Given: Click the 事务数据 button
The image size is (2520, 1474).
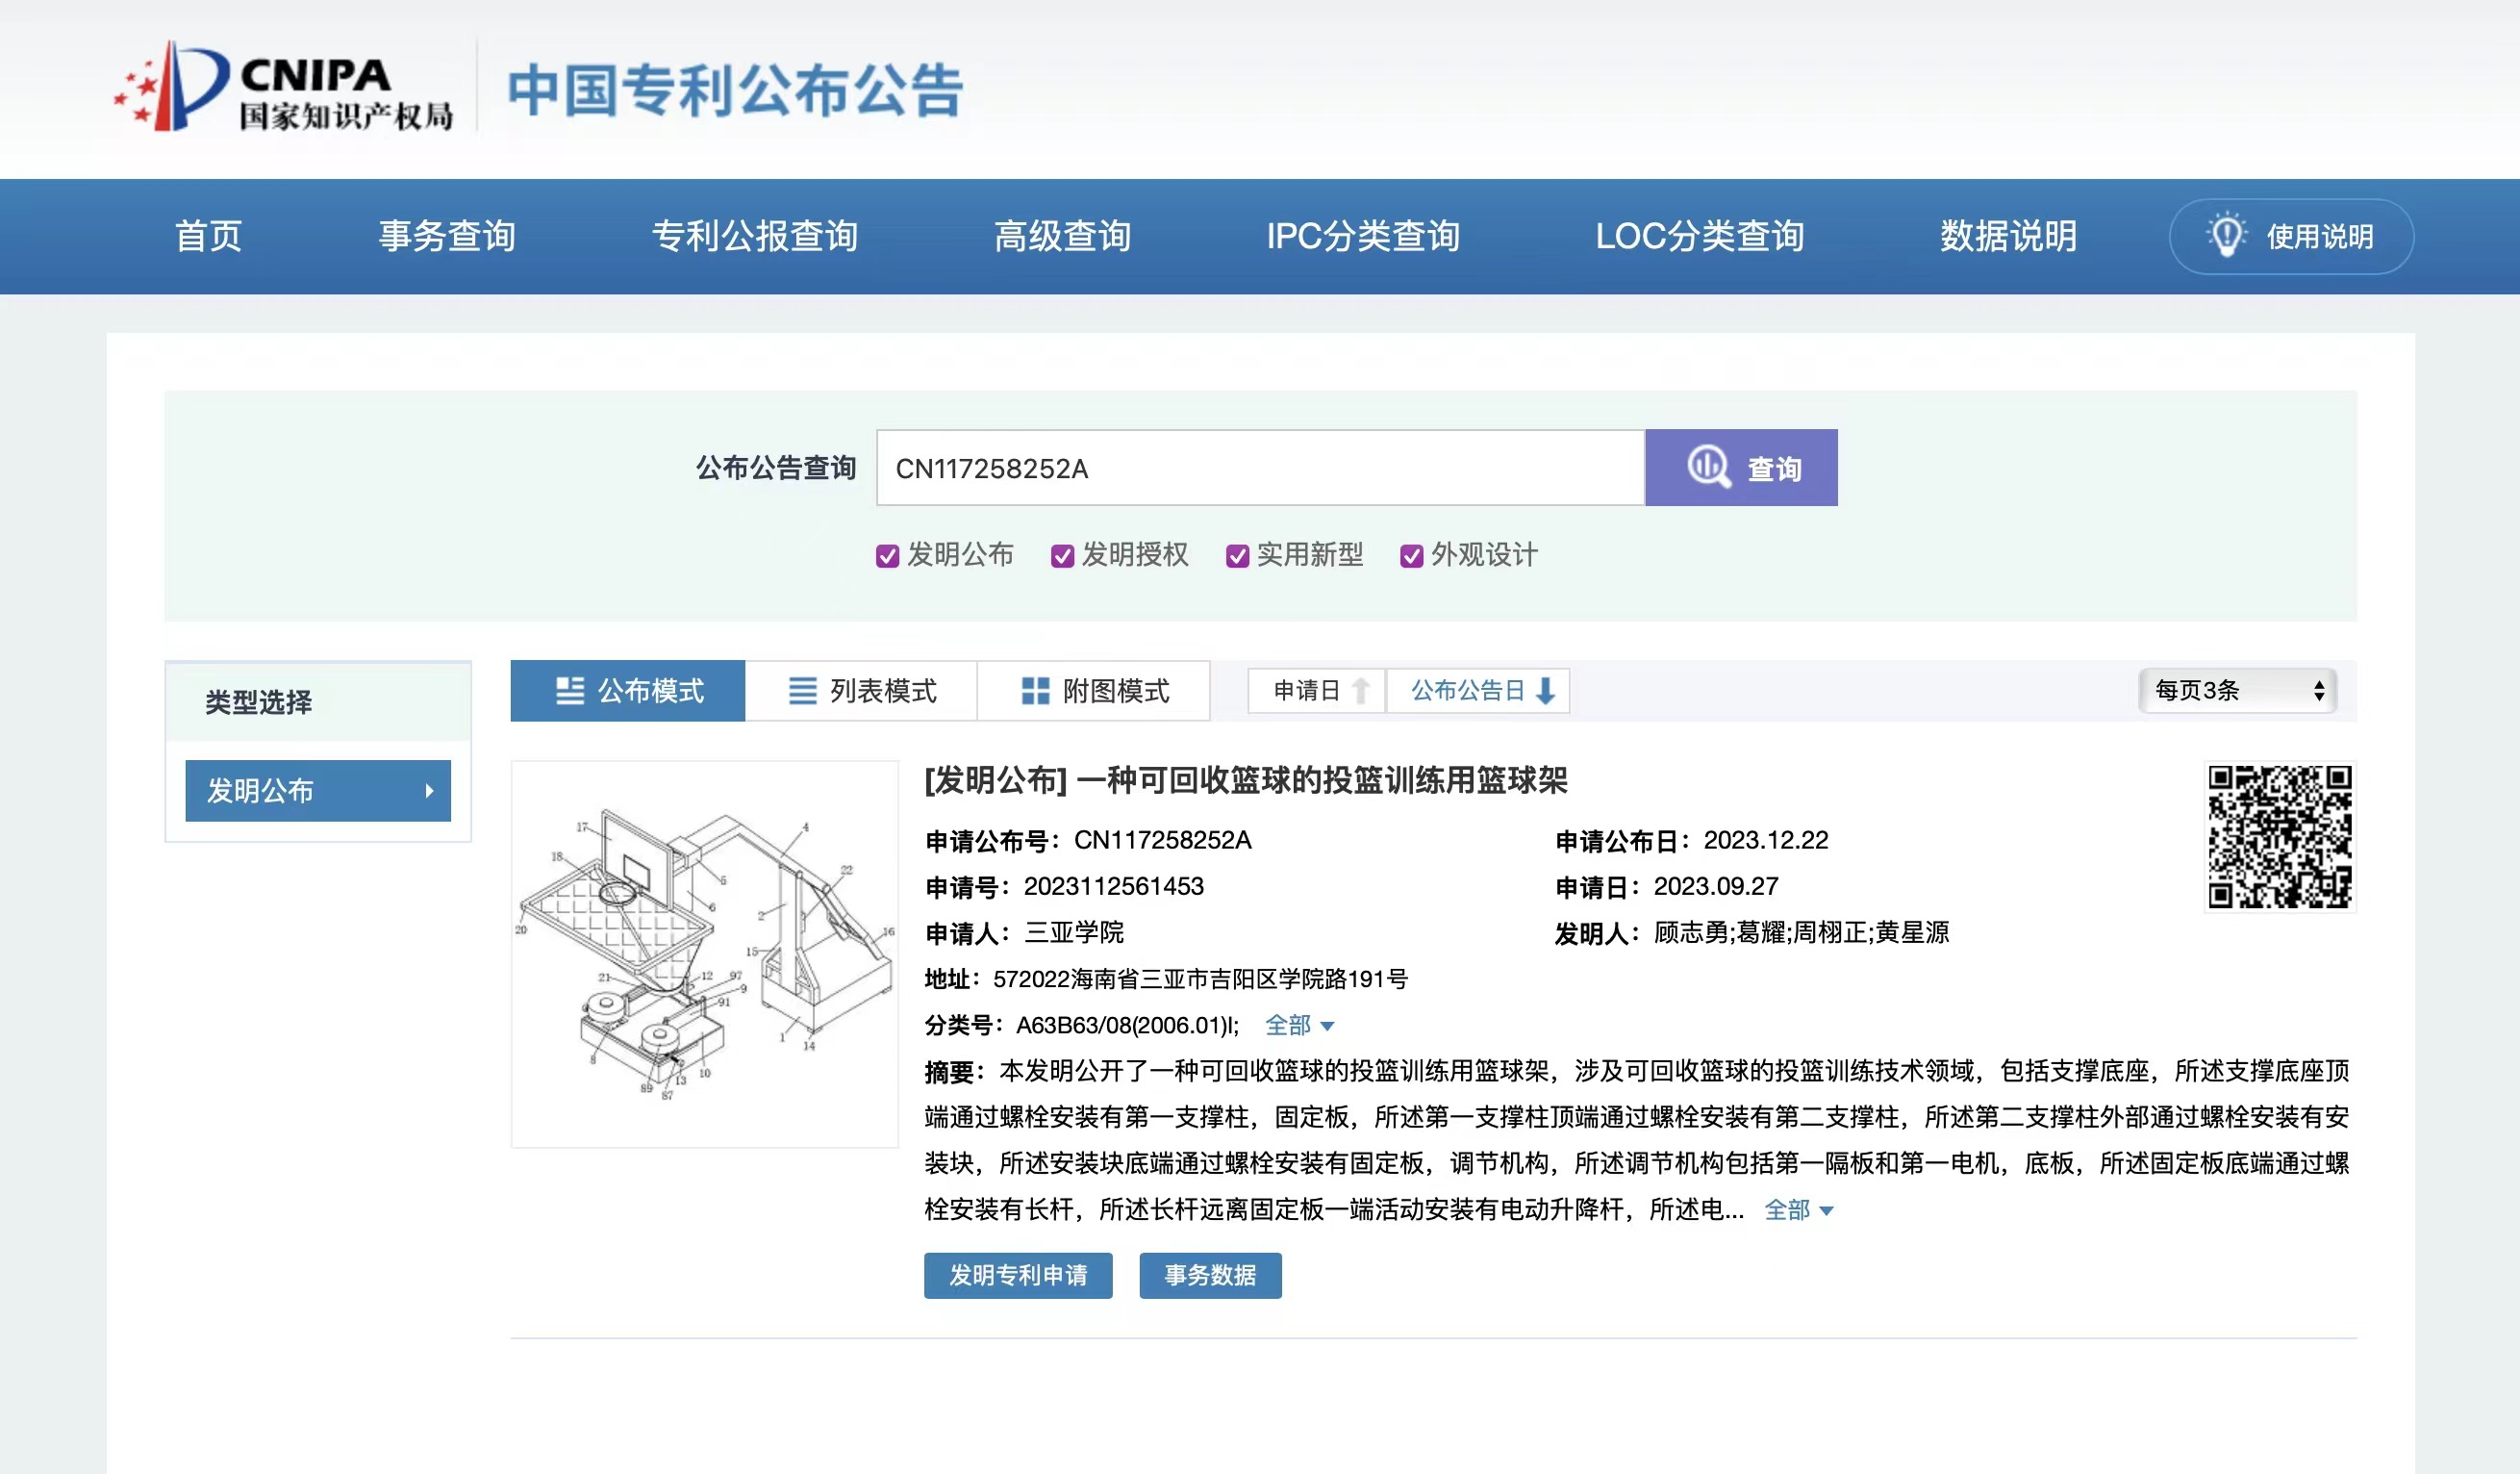Looking at the screenshot, I should coord(1209,1275).
